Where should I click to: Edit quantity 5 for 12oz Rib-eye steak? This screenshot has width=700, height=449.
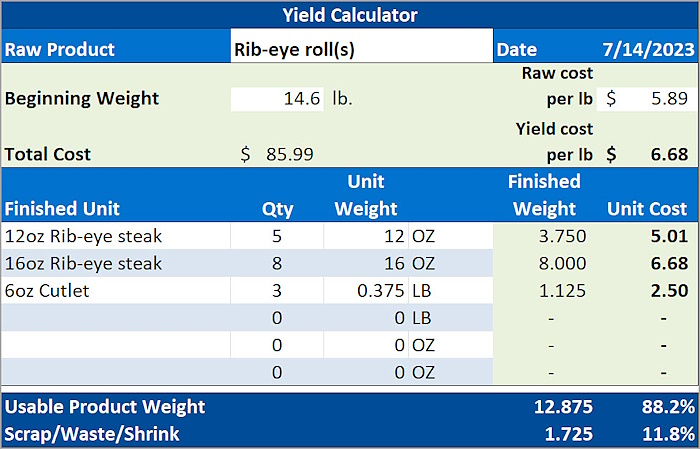pos(277,236)
